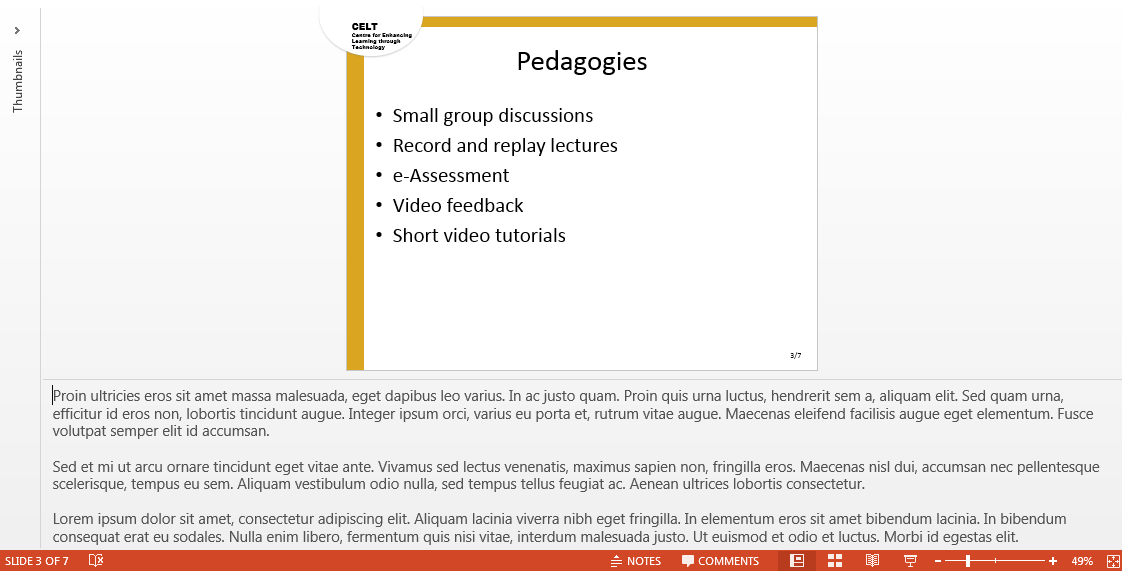The width and height of the screenshot is (1122, 571).
Task: Click in the 'Sed et mi' notes paragraph
Action: pyautogui.click(x=575, y=476)
